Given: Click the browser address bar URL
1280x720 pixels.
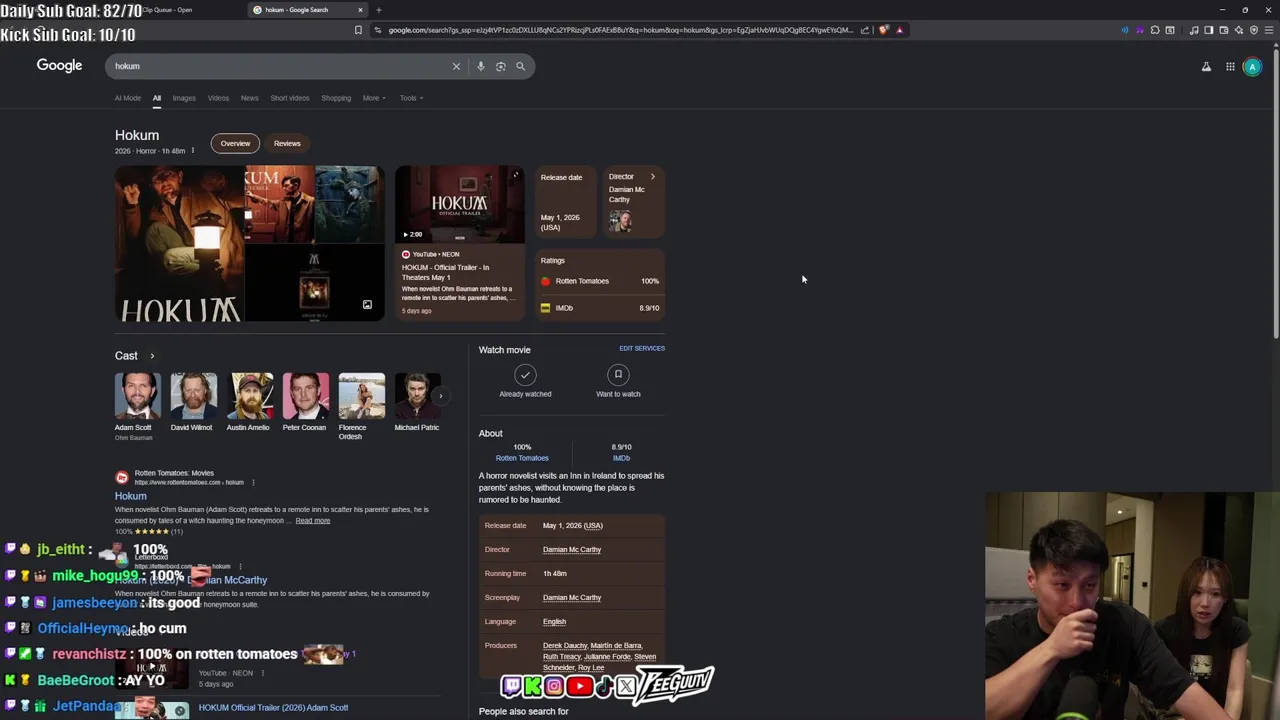Looking at the screenshot, I should tap(620, 30).
